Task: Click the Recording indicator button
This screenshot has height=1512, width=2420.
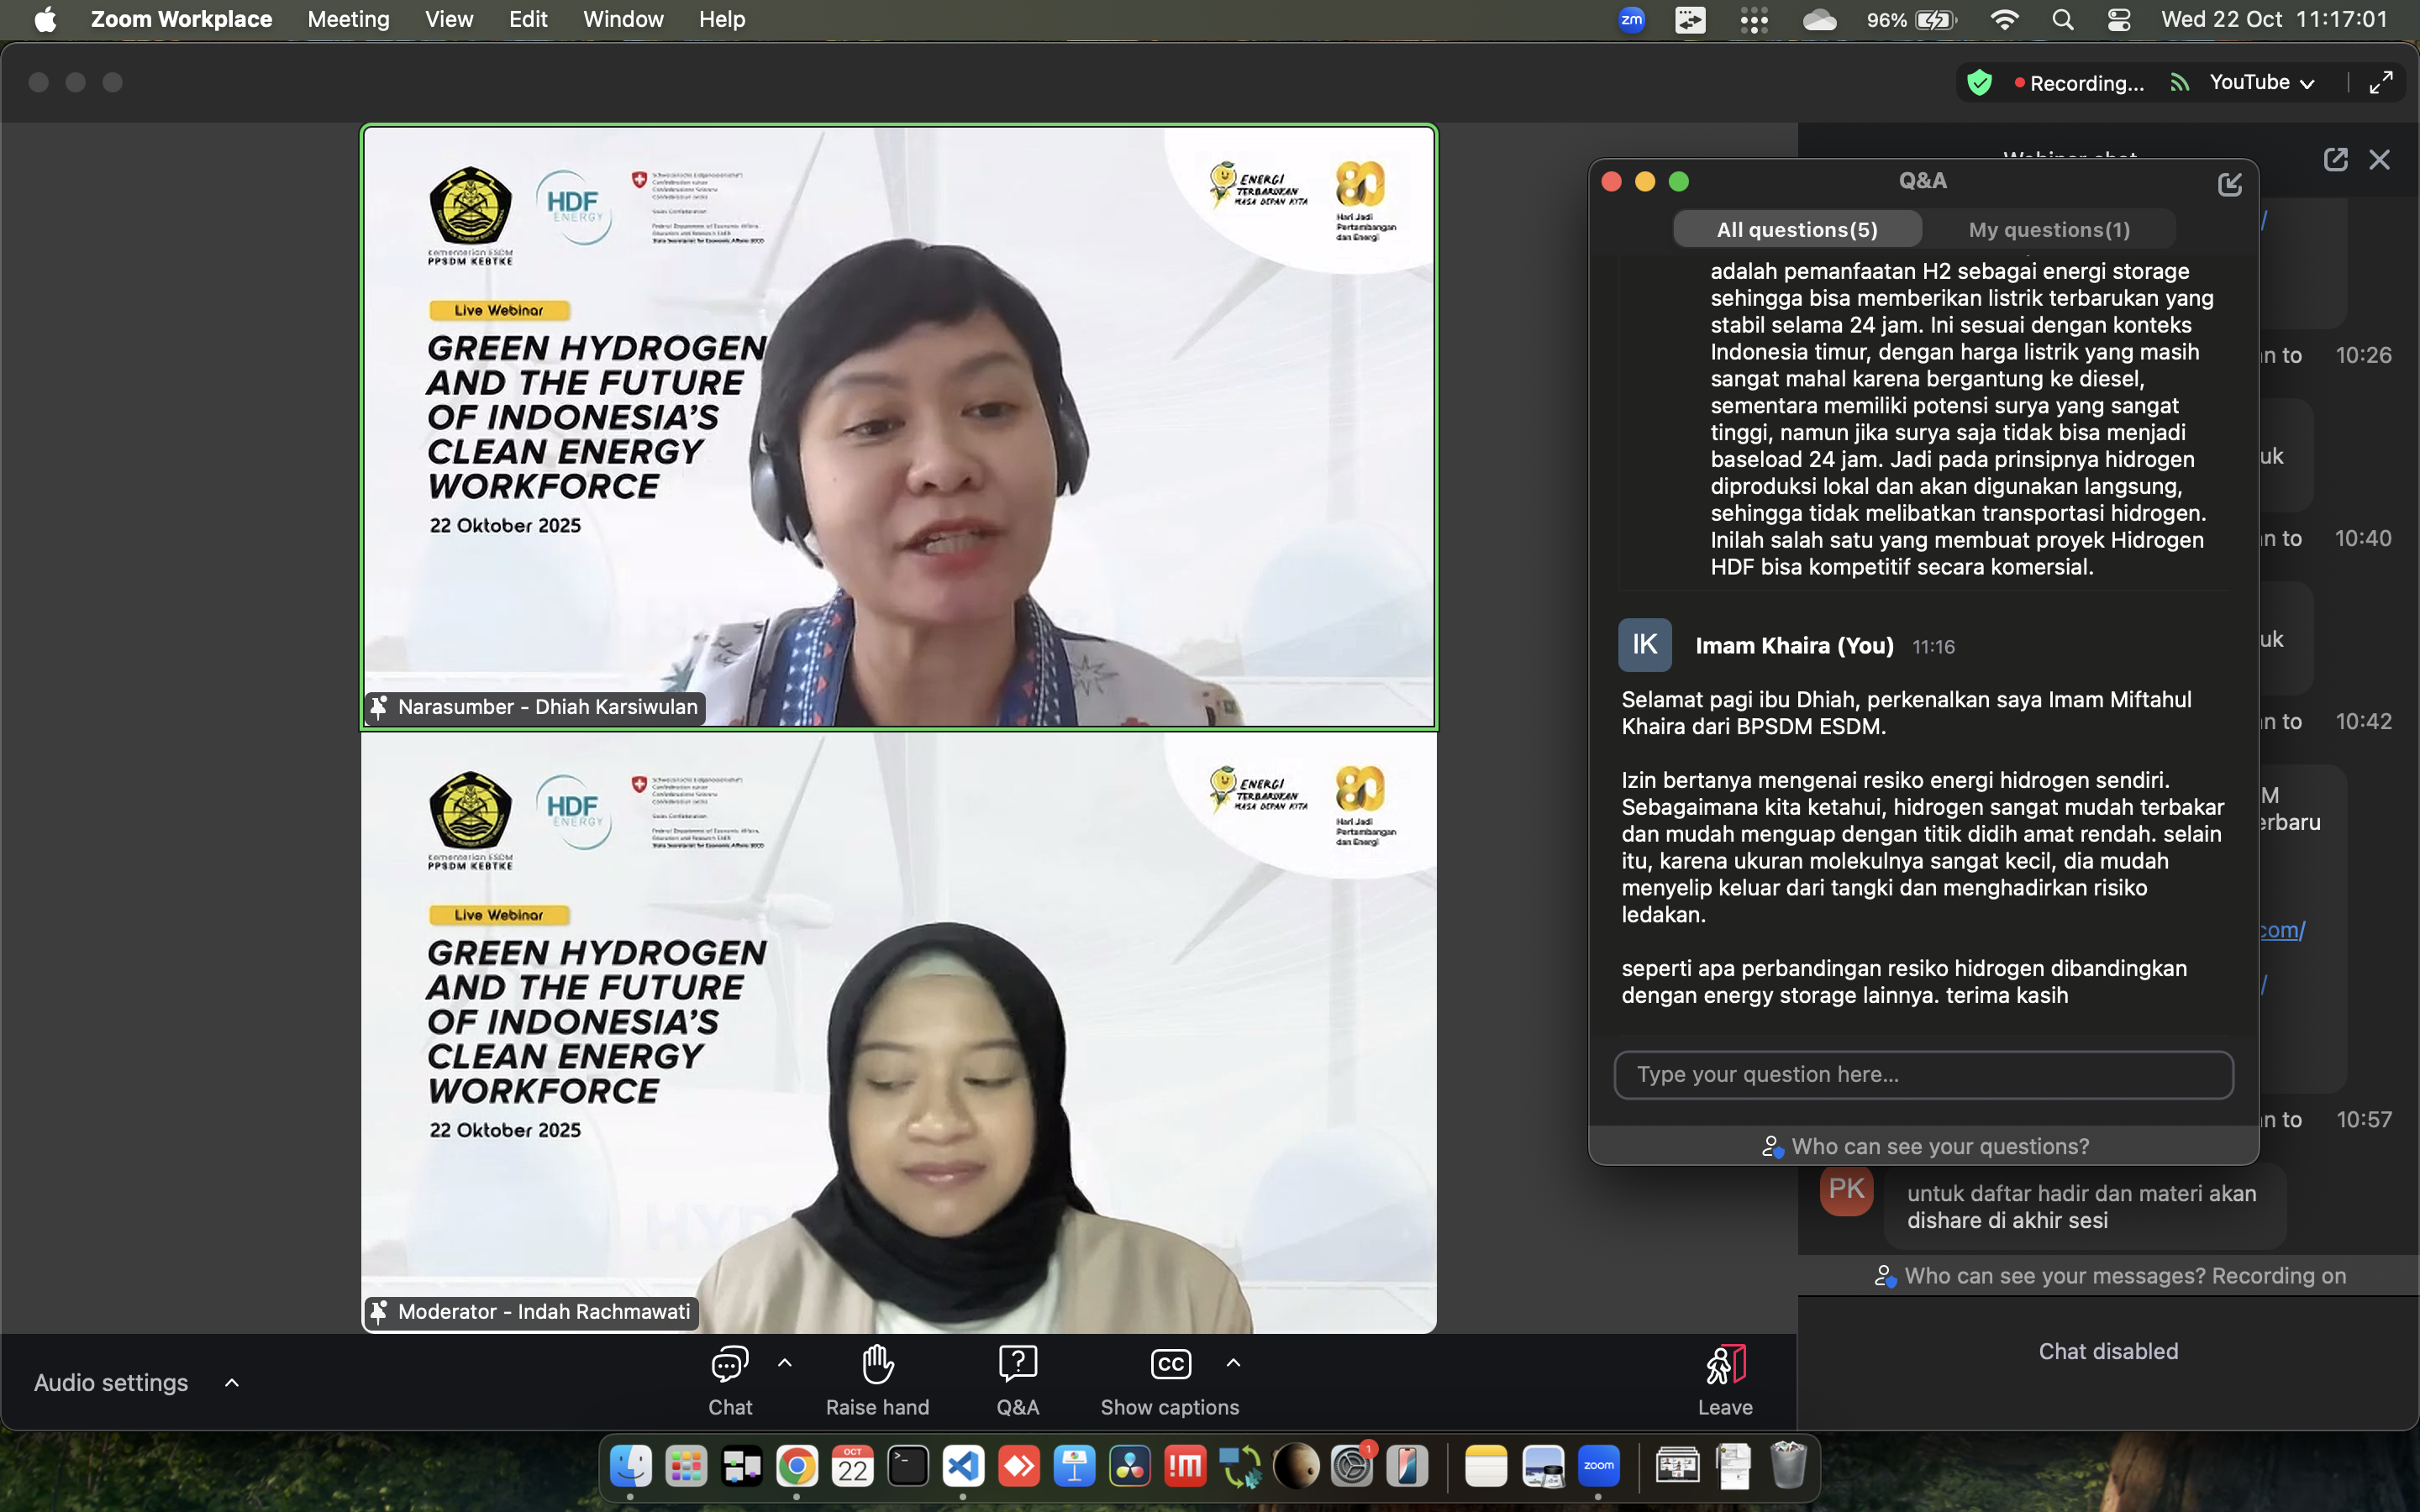Action: [x=2079, y=83]
